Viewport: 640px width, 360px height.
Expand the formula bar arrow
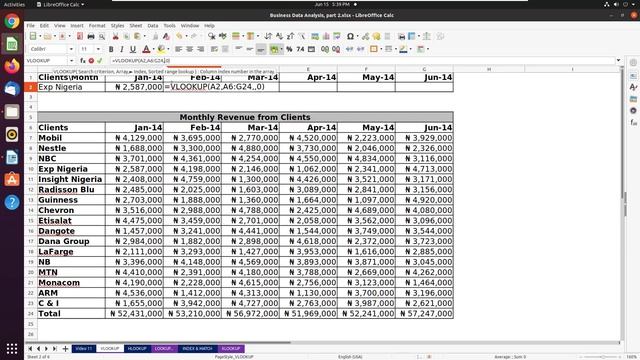click(x=618, y=60)
